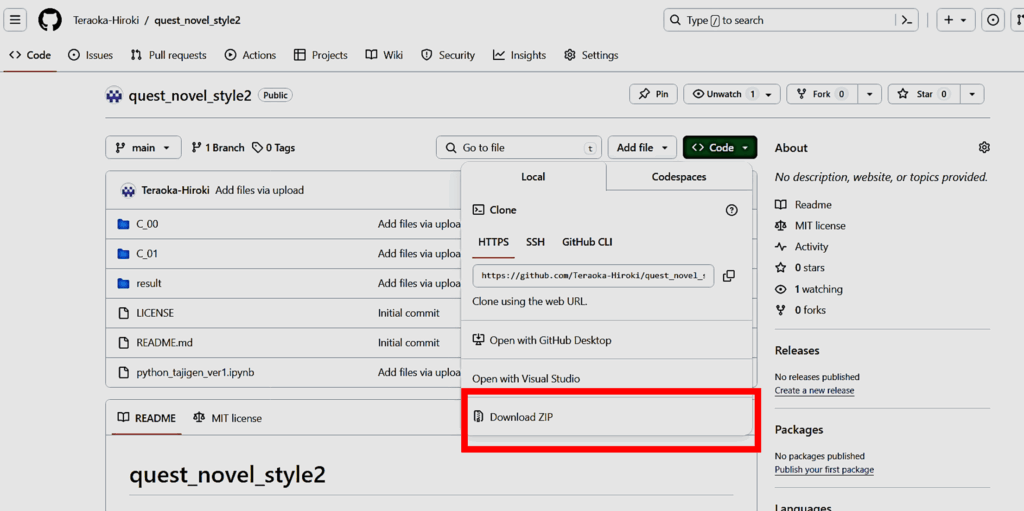The height and width of the screenshot is (511, 1024).
Task: Click the Go to file search field
Action: [518, 148]
